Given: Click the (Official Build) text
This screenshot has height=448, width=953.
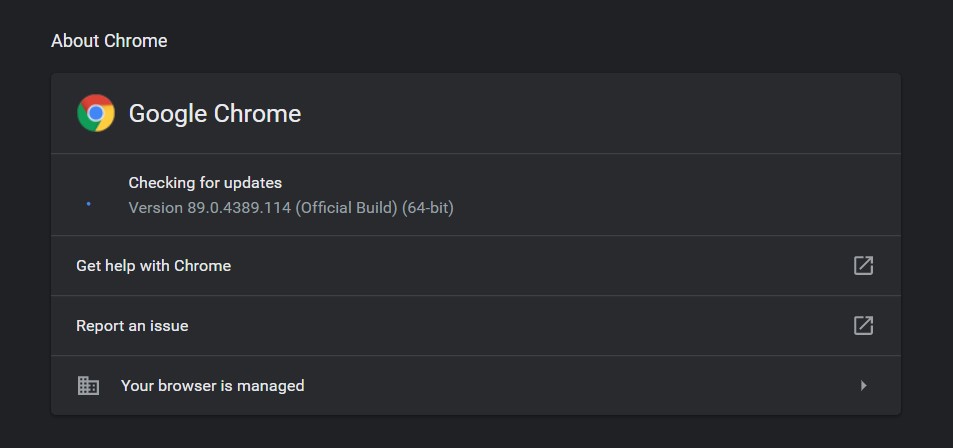Looking at the screenshot, I should [x=346, y=208].
